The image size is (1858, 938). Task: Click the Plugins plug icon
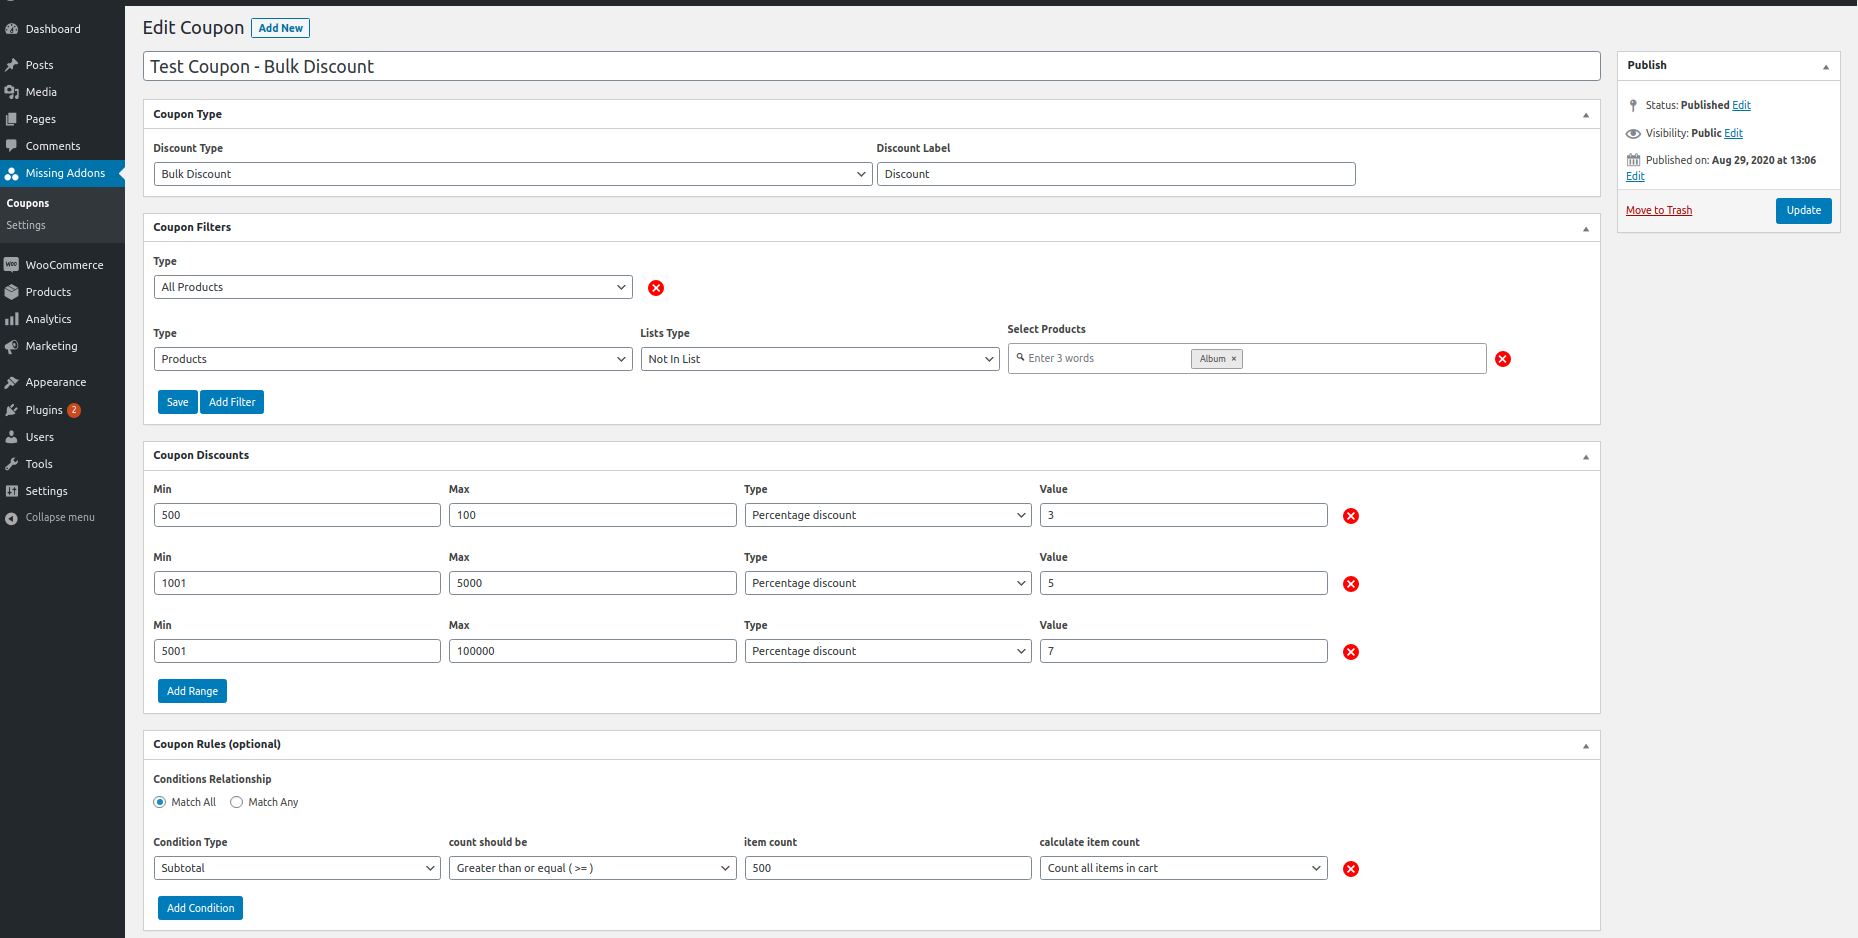click(x=12, y=410)
